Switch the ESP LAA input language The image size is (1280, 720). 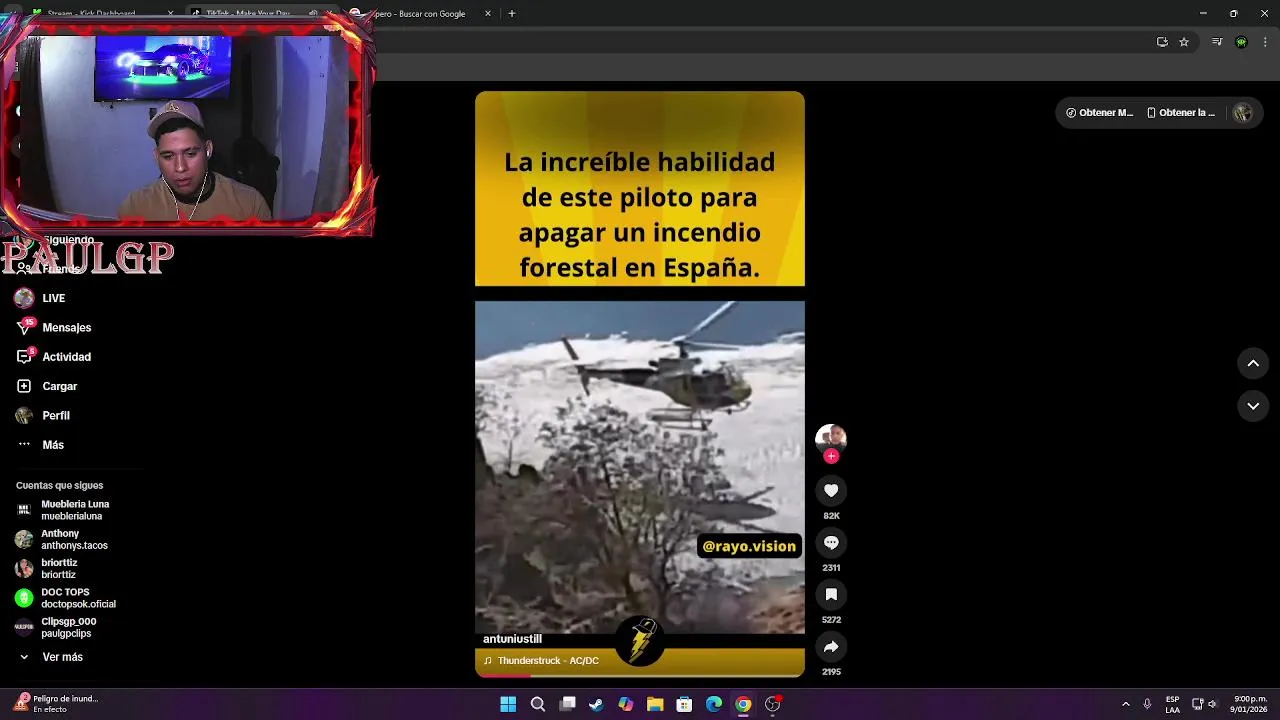click(x=1172, y=704)
